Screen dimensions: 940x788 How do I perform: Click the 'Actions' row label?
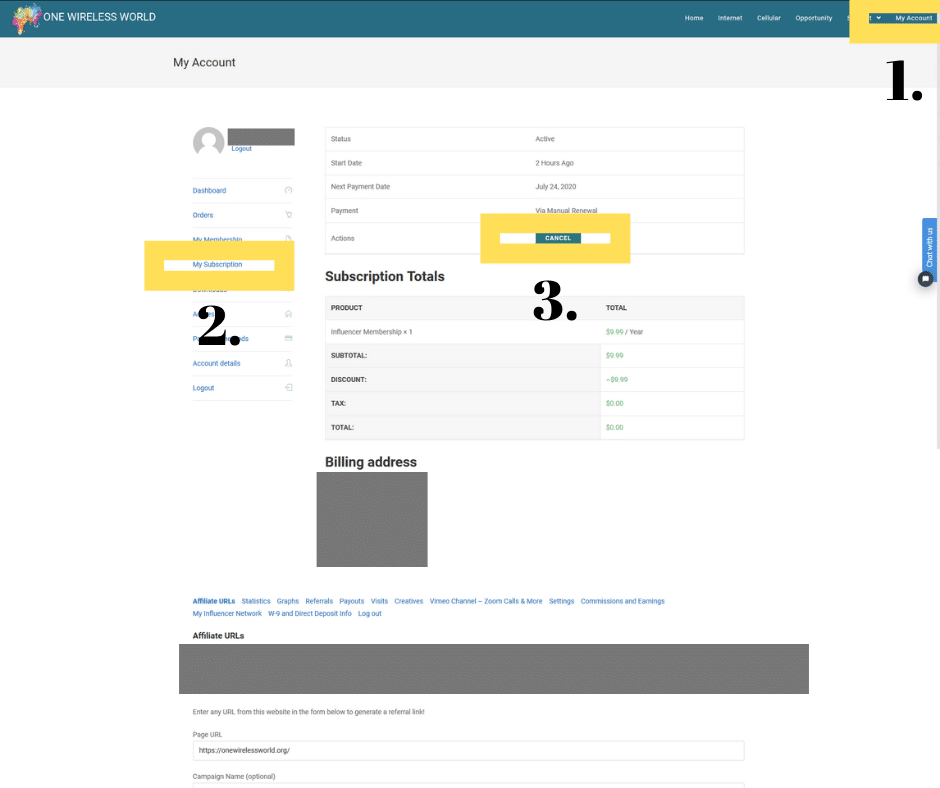pyautogui.click(x=342, y=238)
